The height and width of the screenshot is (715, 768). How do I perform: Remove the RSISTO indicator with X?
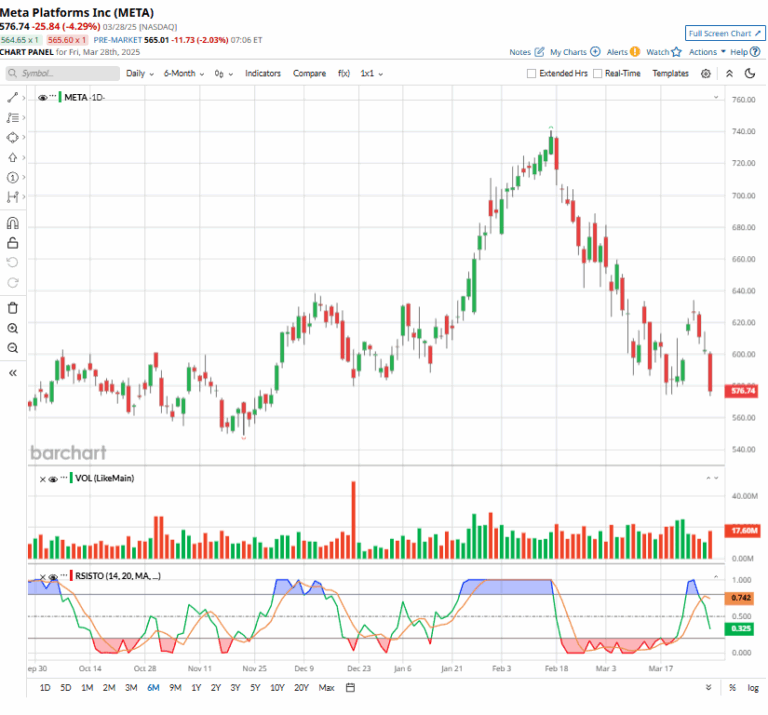(43, 577)
